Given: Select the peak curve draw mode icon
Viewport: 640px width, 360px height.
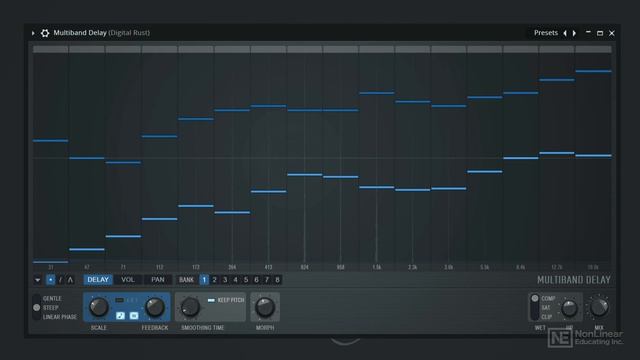Looking at the screenshot, I should click(x=70, y=280).
